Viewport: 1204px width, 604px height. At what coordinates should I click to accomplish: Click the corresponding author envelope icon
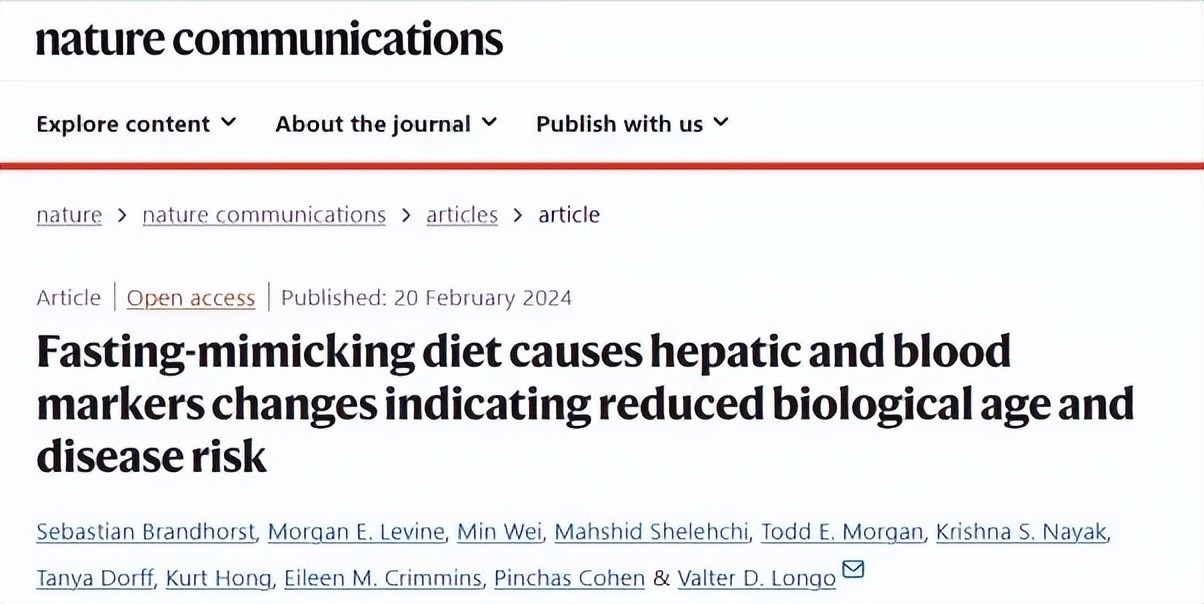853,570
